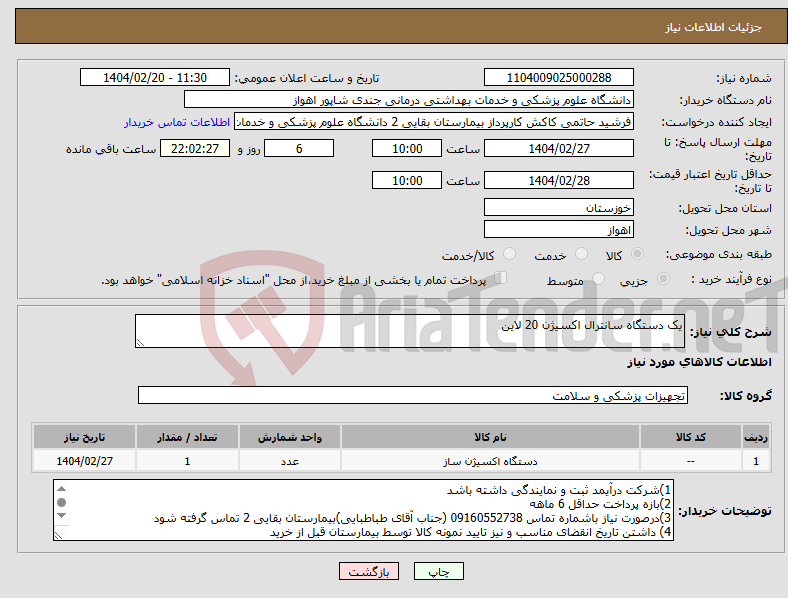Select the کالا/خدمت radio button

pyautogui.click(x=510, y=254)
